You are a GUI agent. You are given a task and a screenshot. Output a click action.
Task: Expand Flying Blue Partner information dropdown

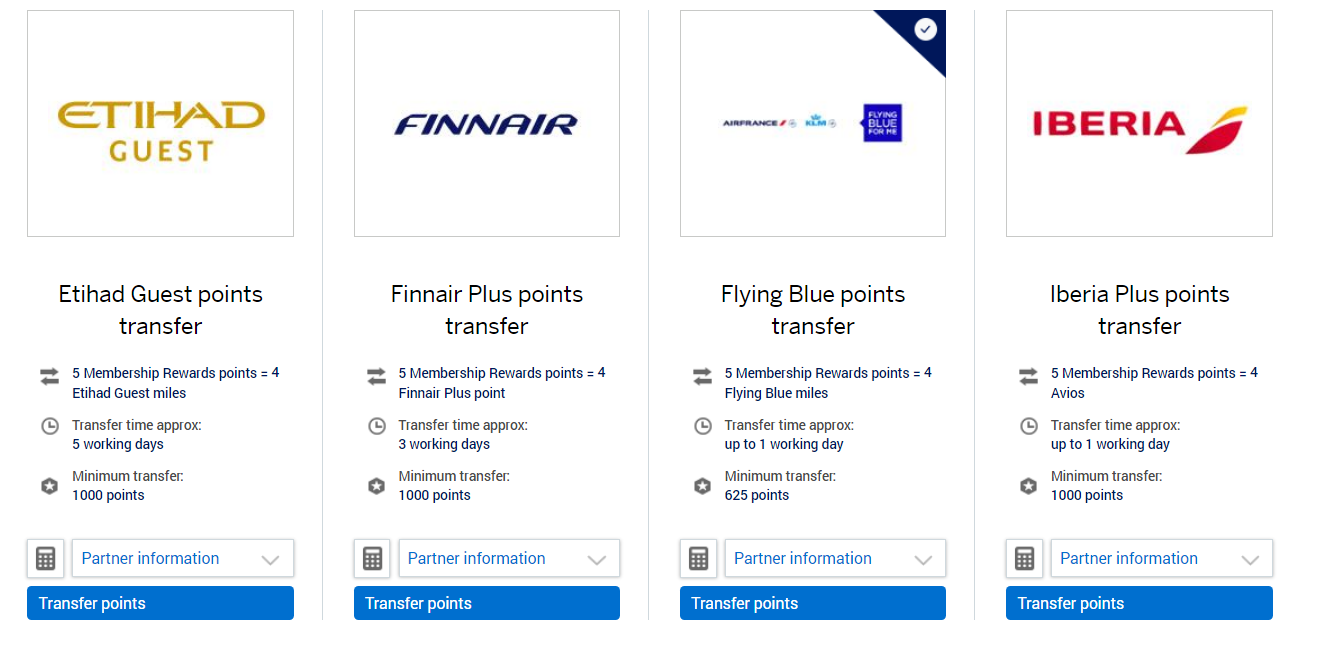point(834,558)
